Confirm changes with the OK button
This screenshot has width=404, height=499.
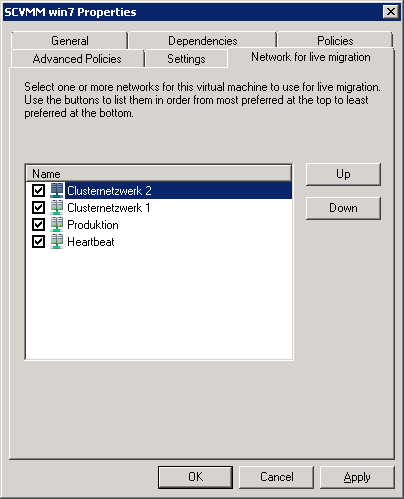tap(195, 477)
